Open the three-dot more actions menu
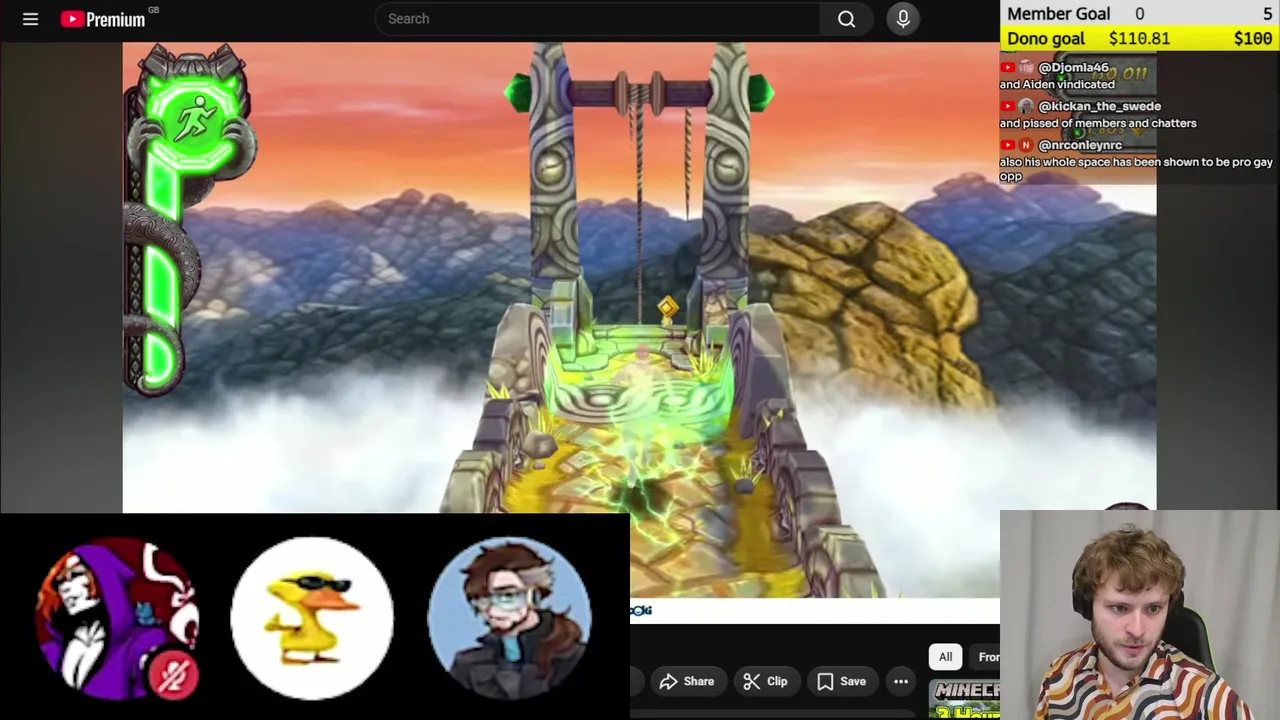This screenshot has width=1280, height=720. (901, 681)
